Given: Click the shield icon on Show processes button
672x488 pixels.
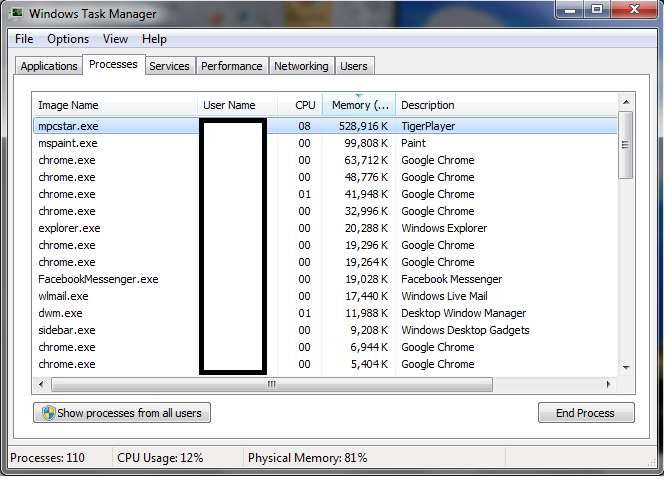Looking at the screenshot, I should point(46,413).
